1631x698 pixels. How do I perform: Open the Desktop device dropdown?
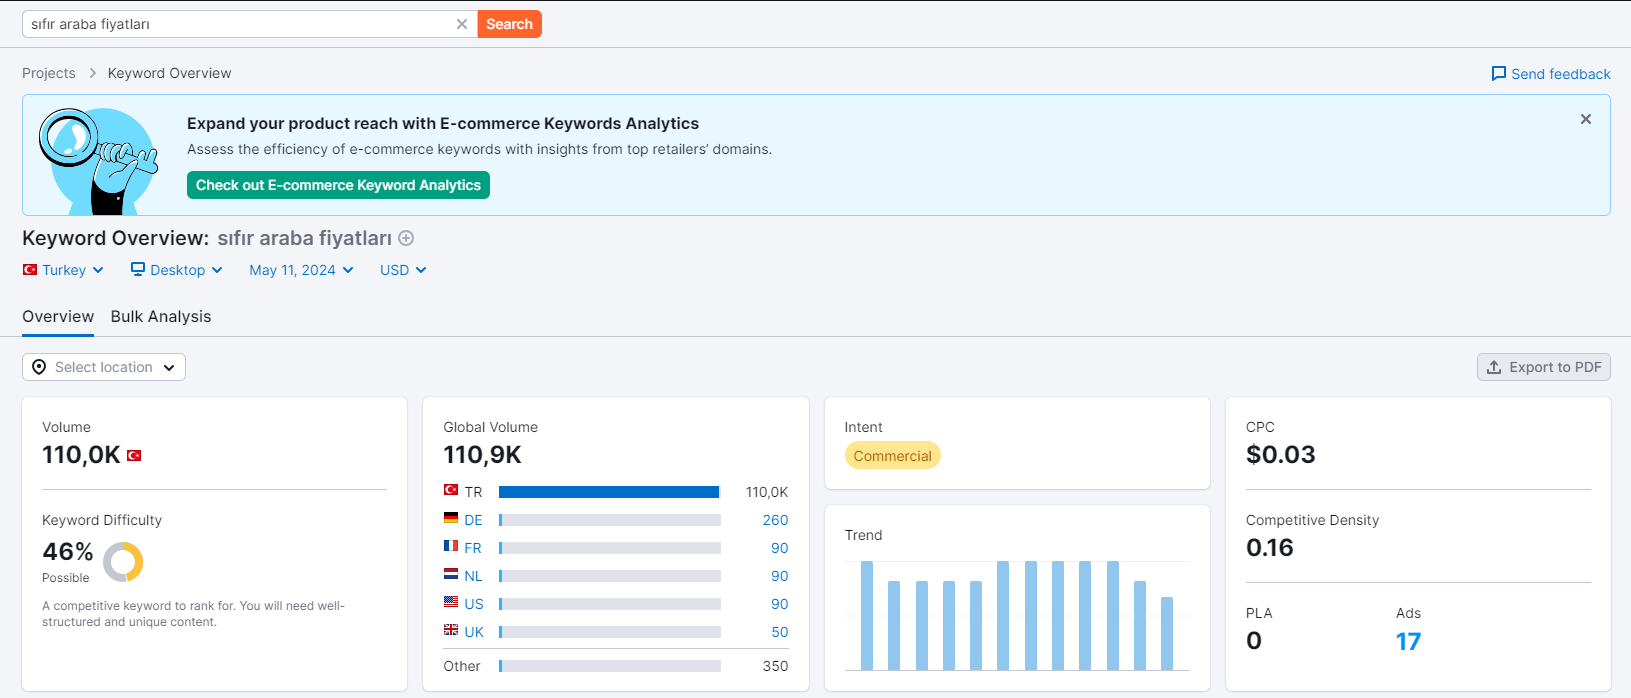[x=176, y=270]
